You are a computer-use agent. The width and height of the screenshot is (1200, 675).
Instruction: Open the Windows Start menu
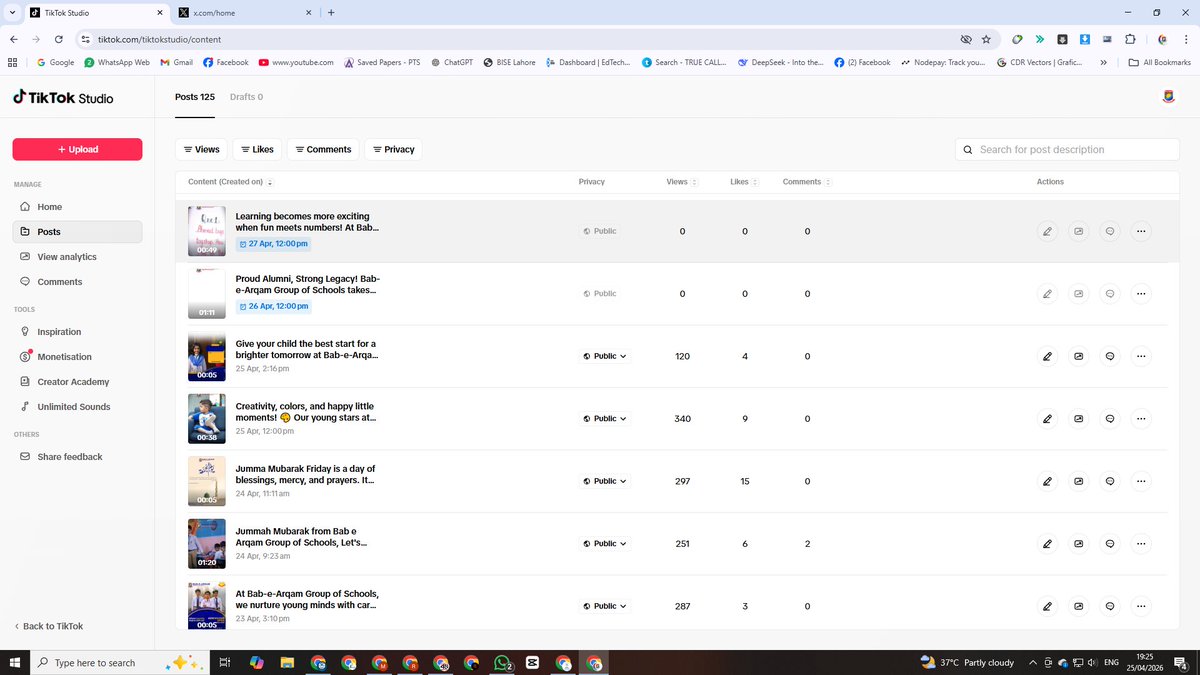click(14, 662)
